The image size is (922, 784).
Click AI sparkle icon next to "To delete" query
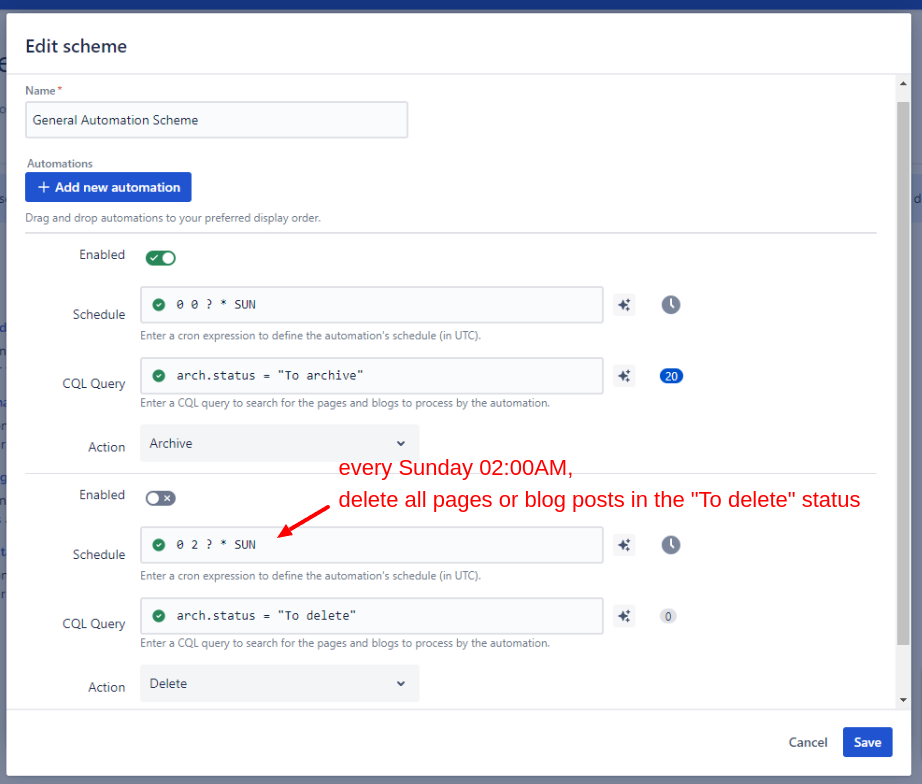coord(624,616)
